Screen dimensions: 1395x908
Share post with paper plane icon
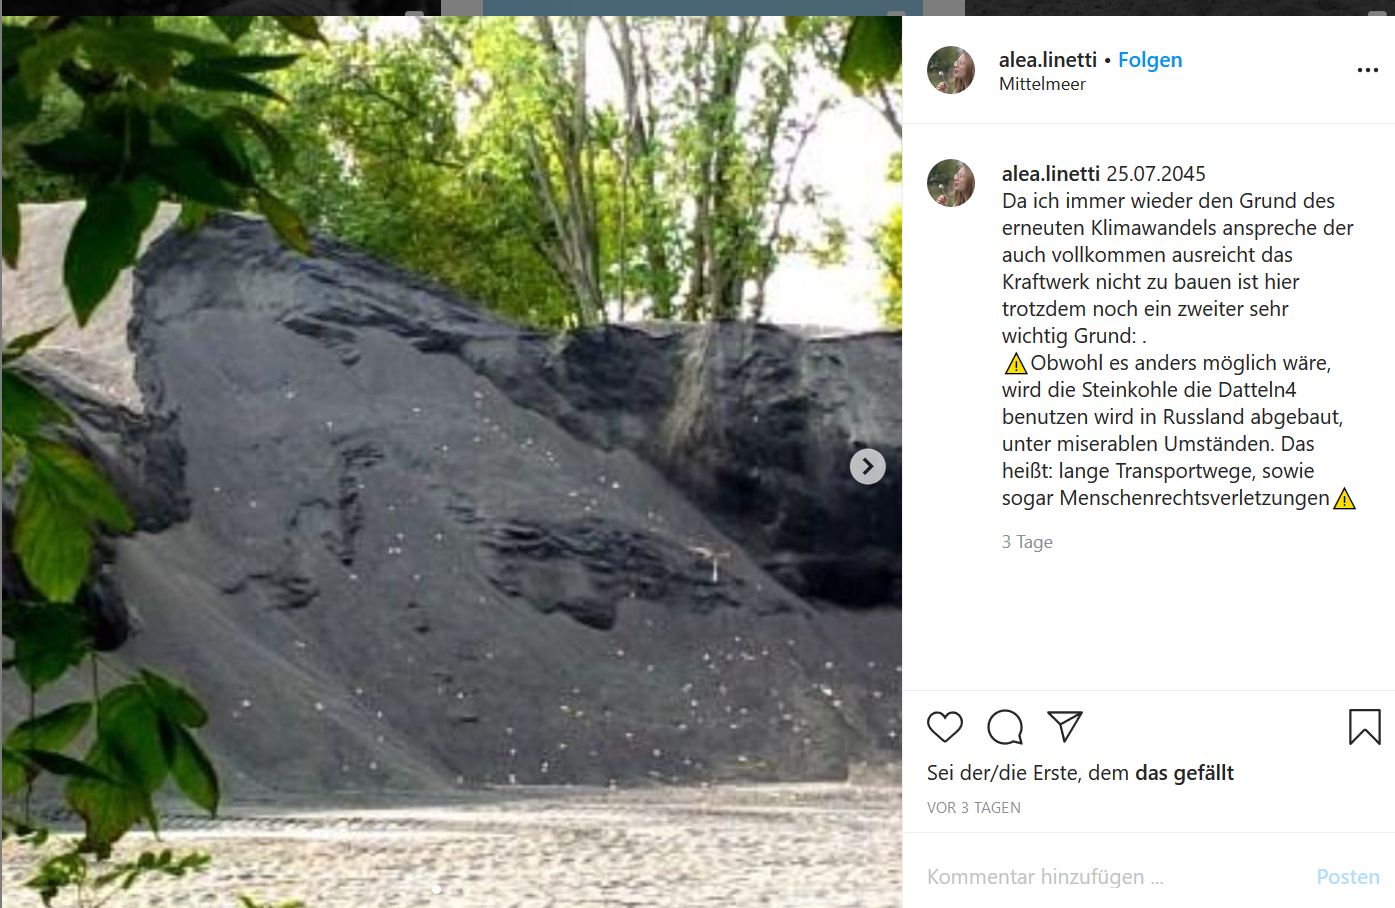pos(1065,727)
